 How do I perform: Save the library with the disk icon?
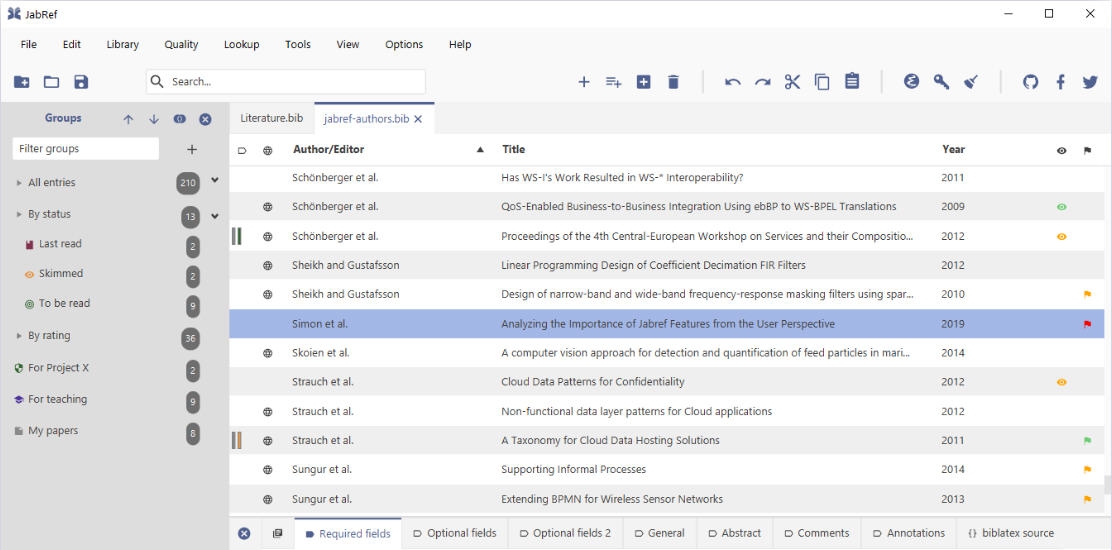(81, 82)
